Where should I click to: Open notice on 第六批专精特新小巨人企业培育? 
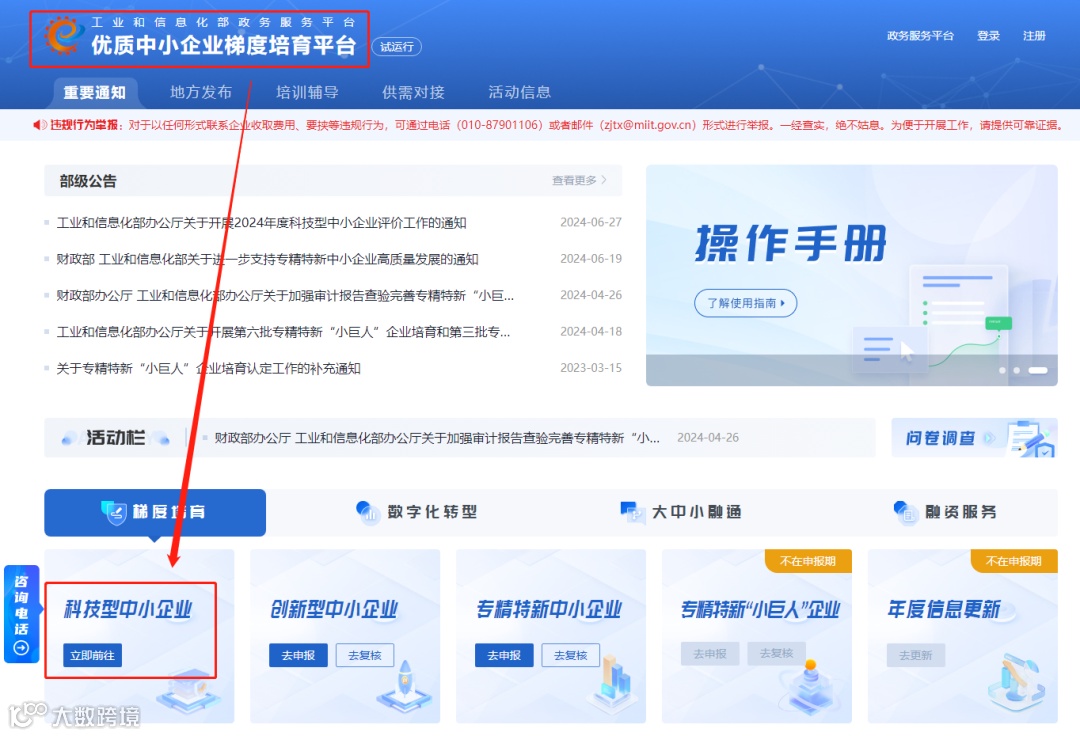click(x=283, y=333)
